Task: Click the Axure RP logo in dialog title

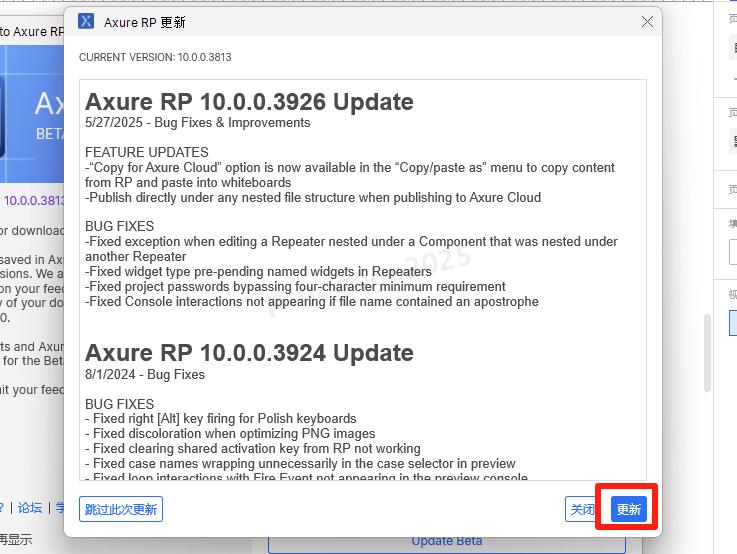Action: (x=86, y=21)
